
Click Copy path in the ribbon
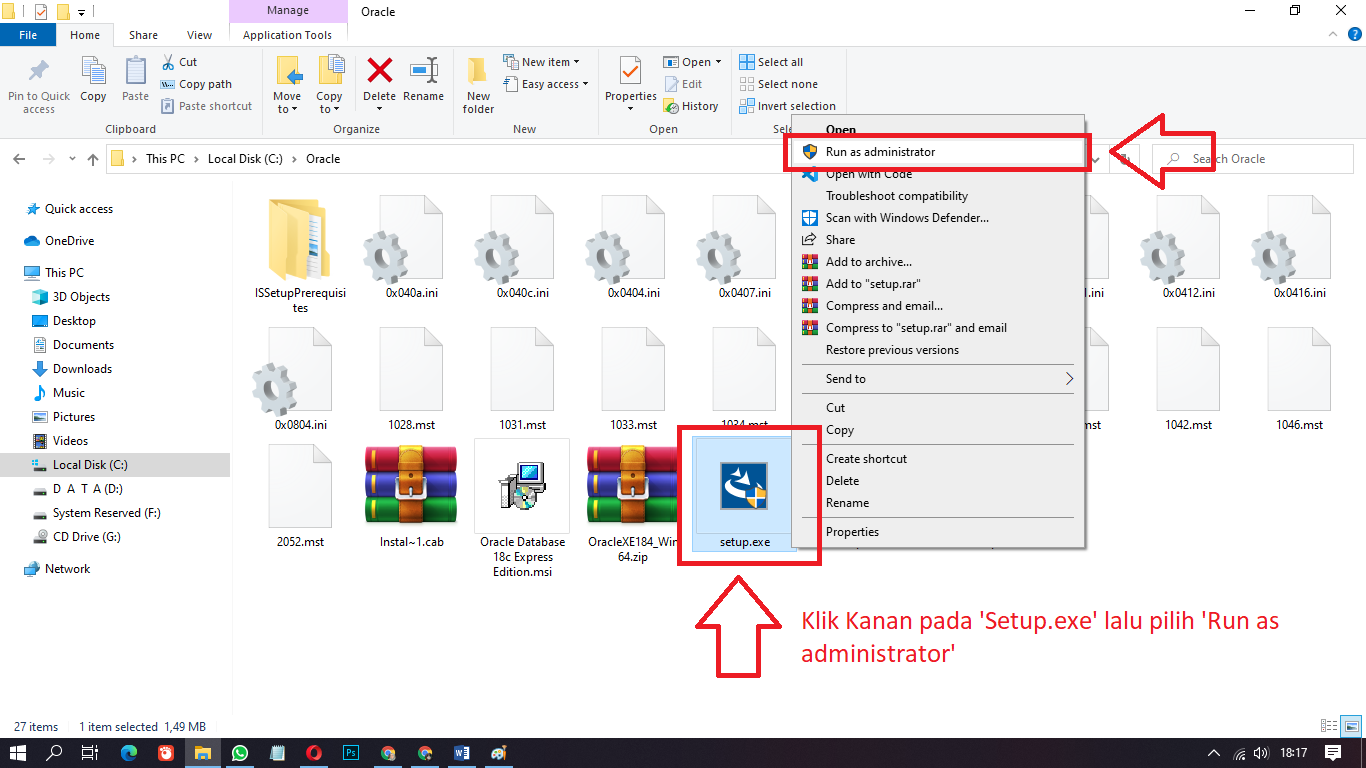pos(196,84)
